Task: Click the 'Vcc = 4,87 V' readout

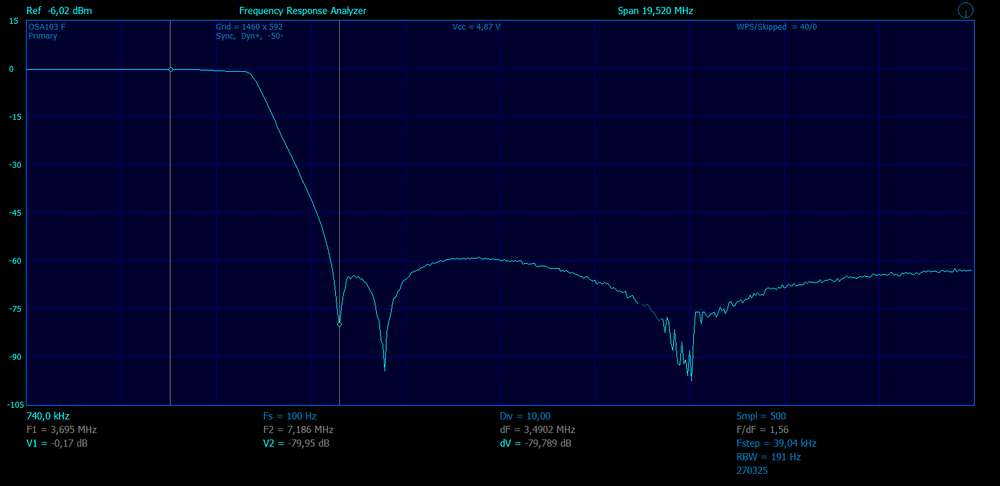Action: pyautogui.click(x=476, y=27)
